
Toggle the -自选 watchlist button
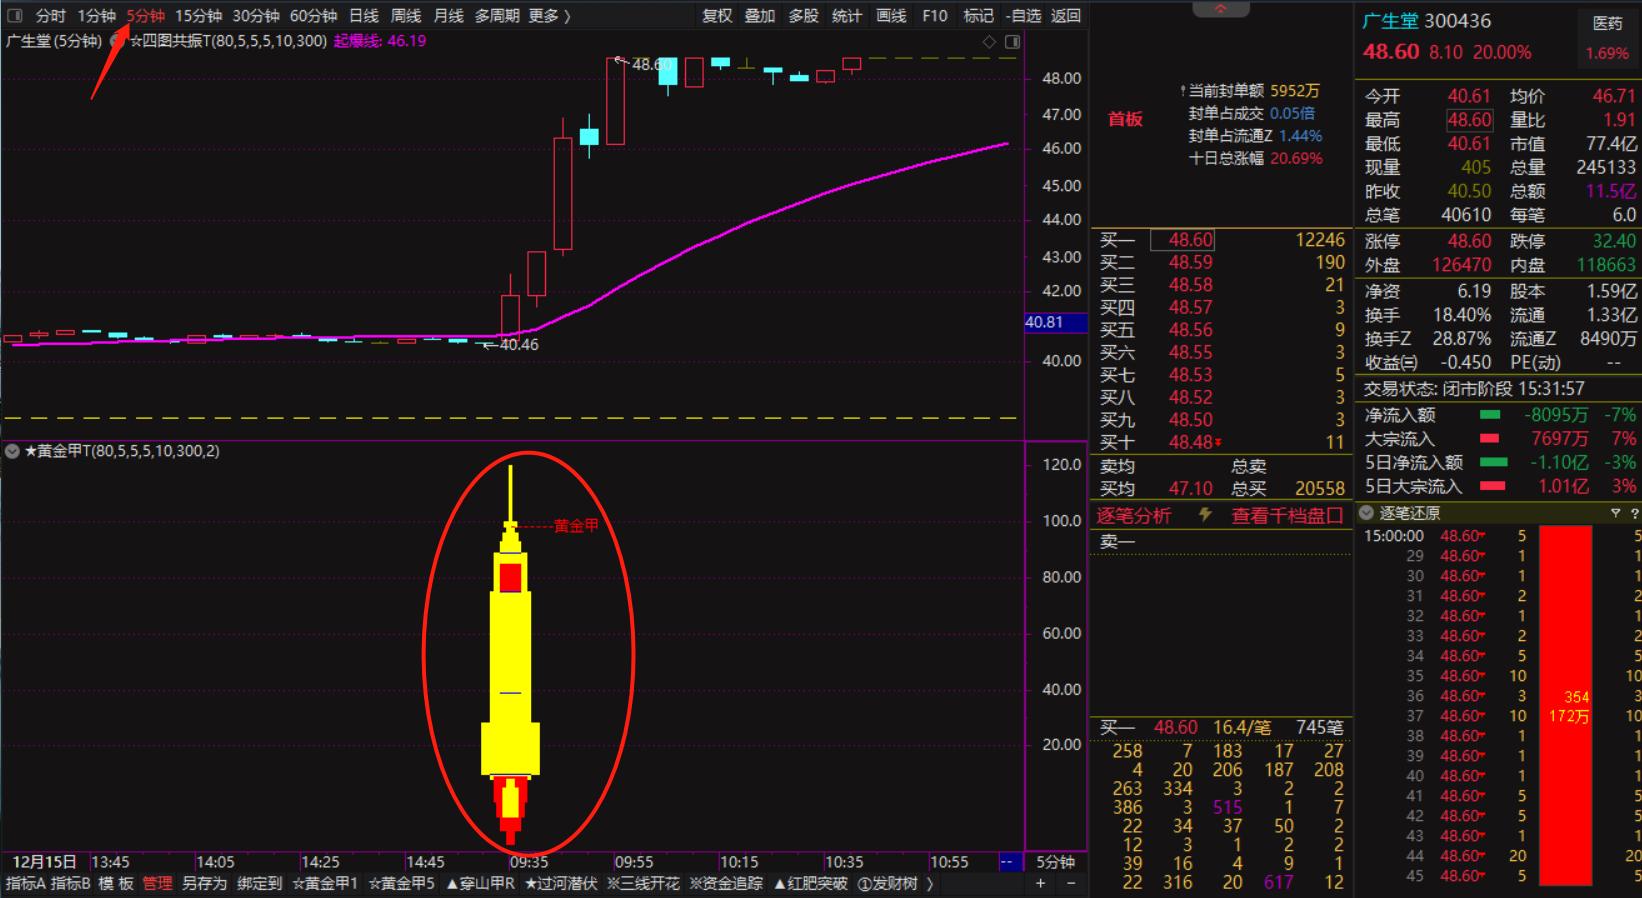[1023, 16]
